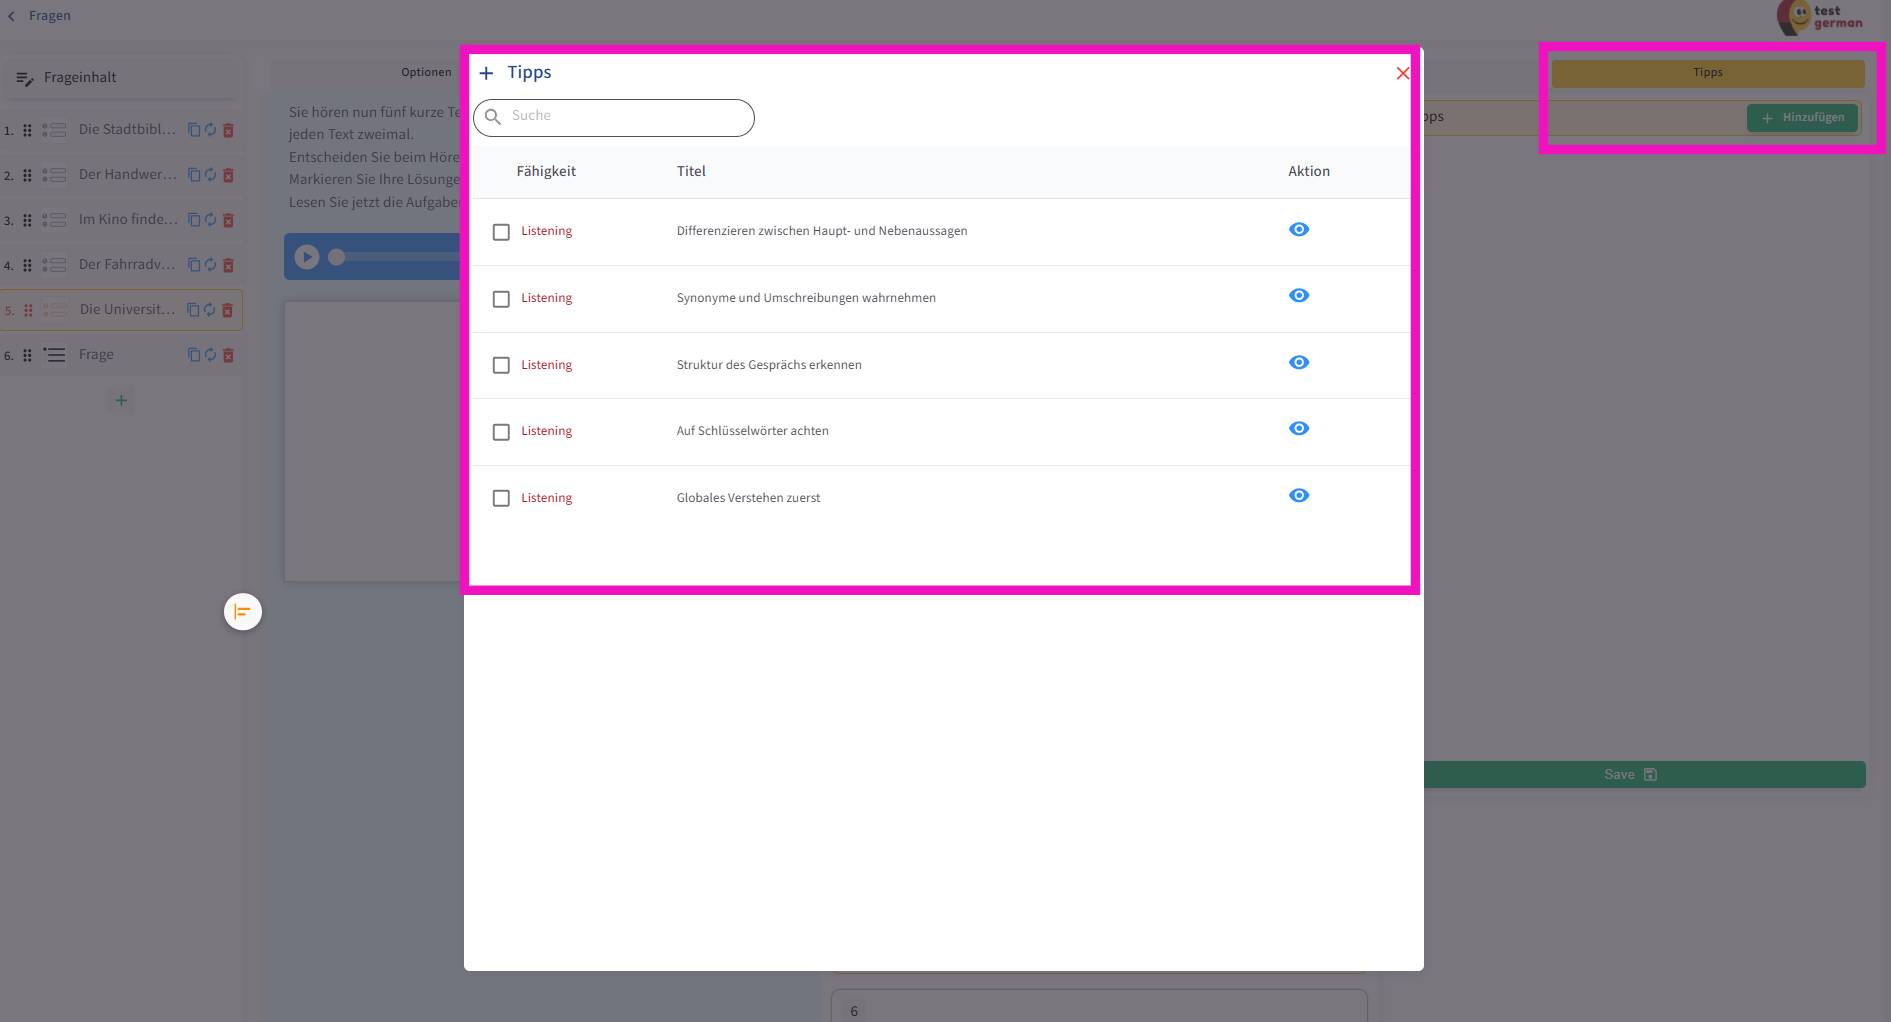
Task: Open the Optionen tab
Action: pos(426,72)
